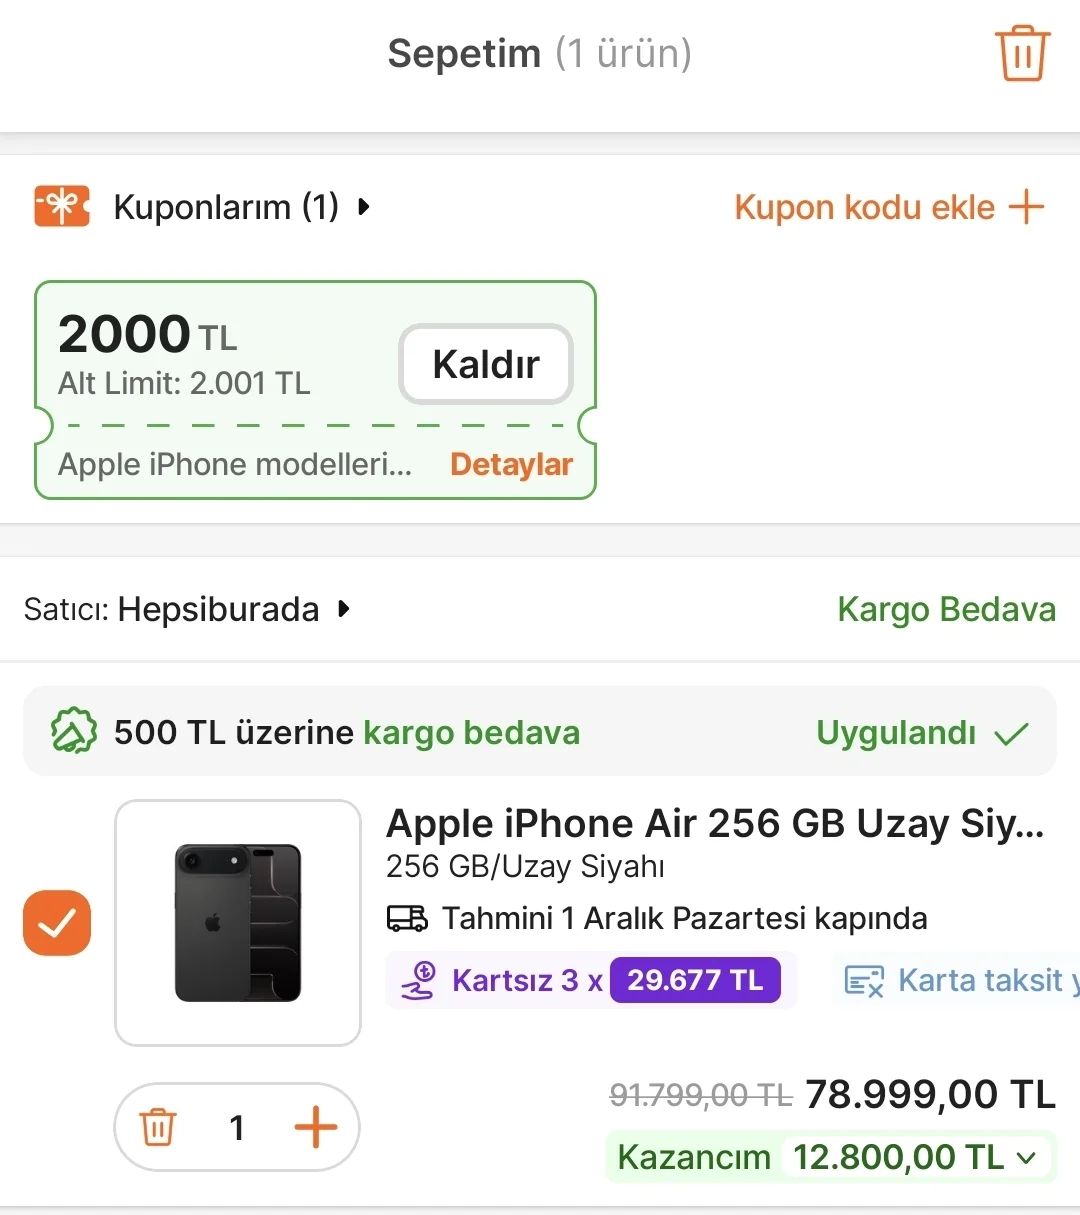The height and width of the screenshot is (1215, 1080).
Task: Expand the Kuponlarım (1) arrow
Action: [364, 207]
